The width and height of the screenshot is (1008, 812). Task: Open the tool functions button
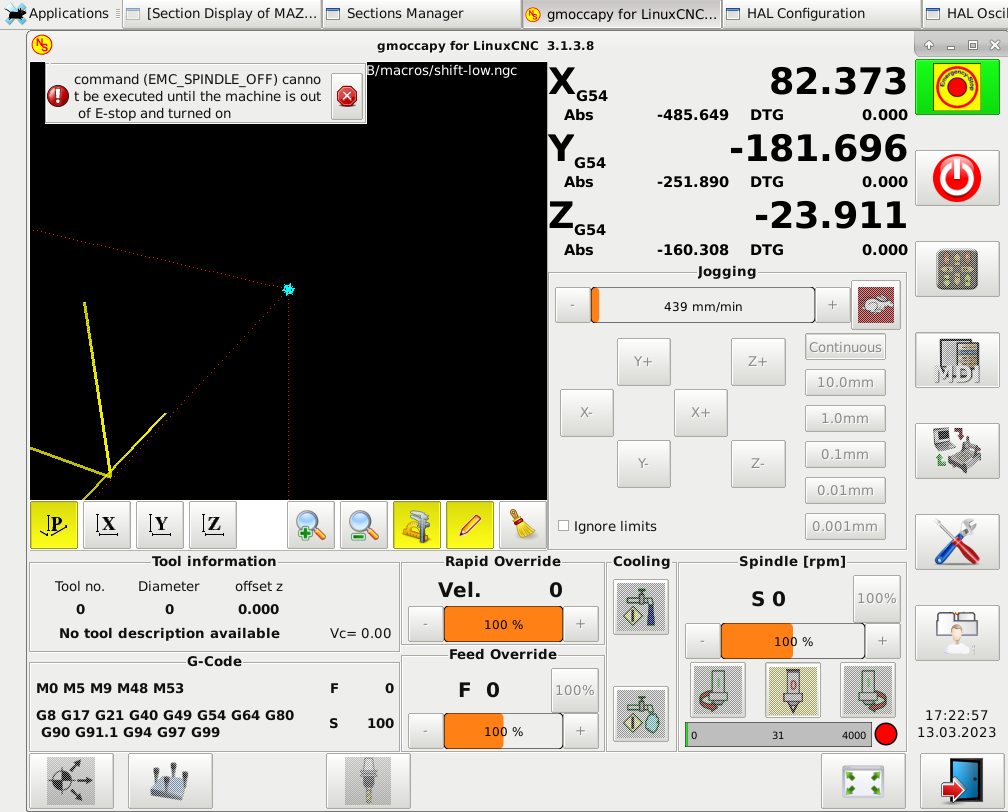[x=368, y=780]
